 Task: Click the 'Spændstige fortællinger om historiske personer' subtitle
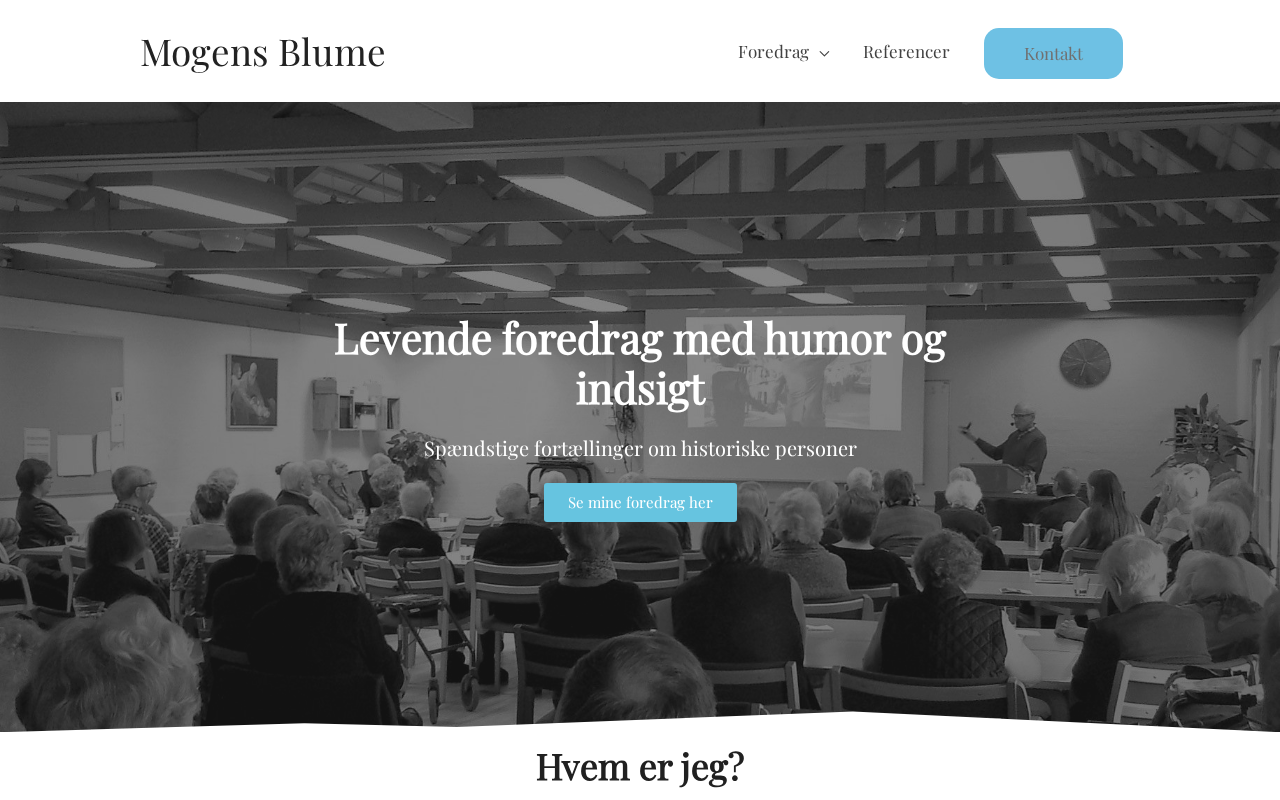[640, 448]
